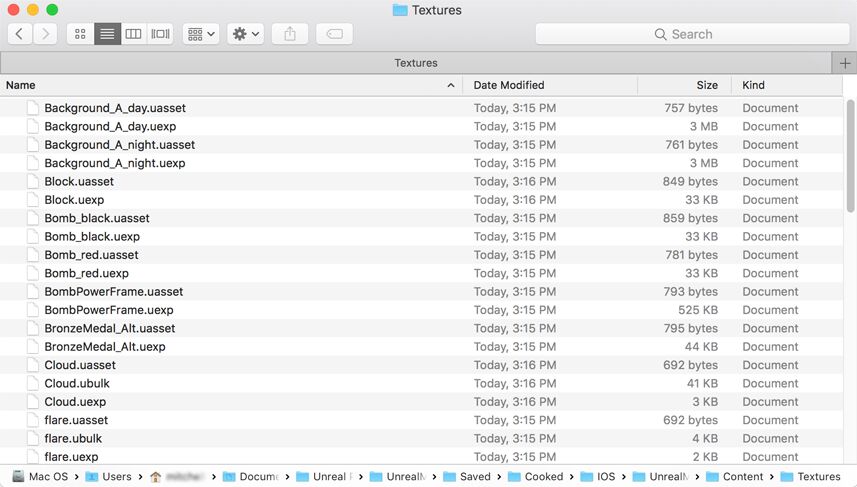Click the Share button in toolbar
Viewport: 857px width, 487px height.
click(290, 34)
